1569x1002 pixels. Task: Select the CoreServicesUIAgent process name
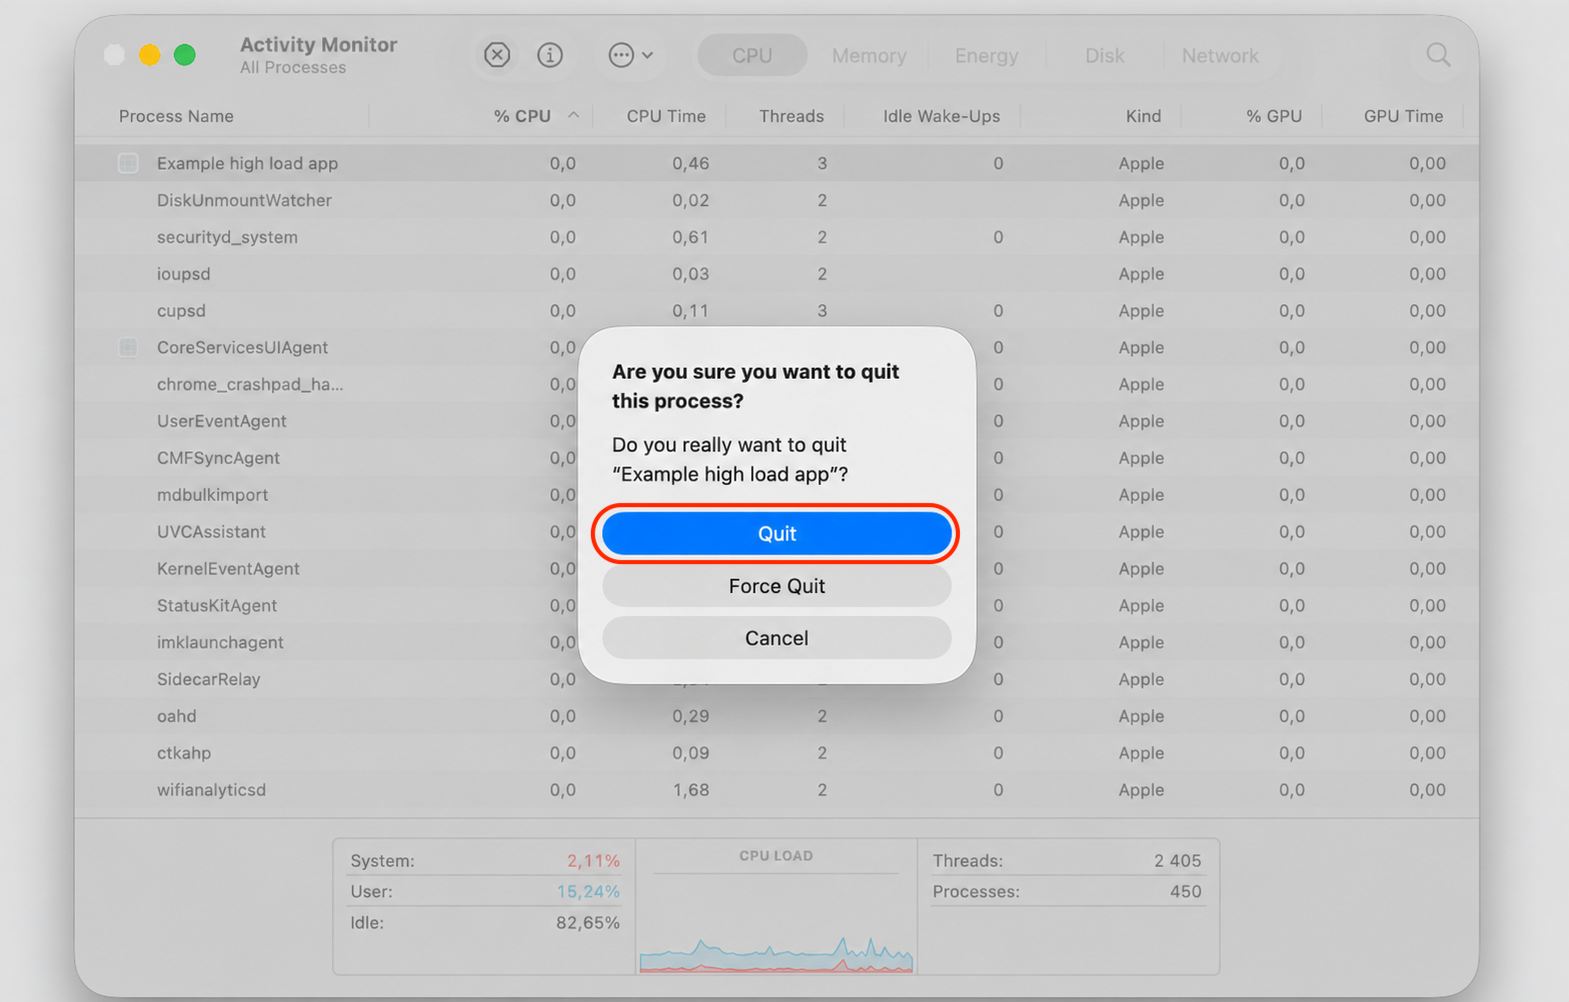pyautogui.click(x=242, y=347)
